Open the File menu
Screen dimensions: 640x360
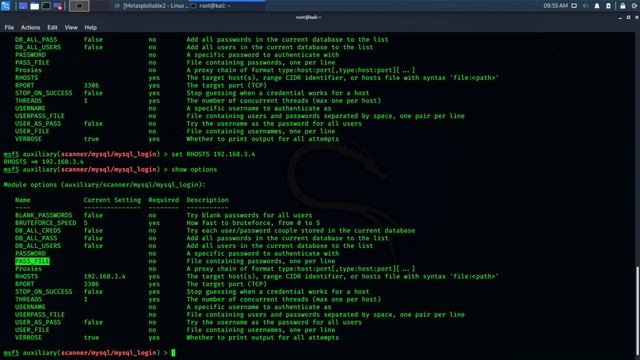point(9,27)
